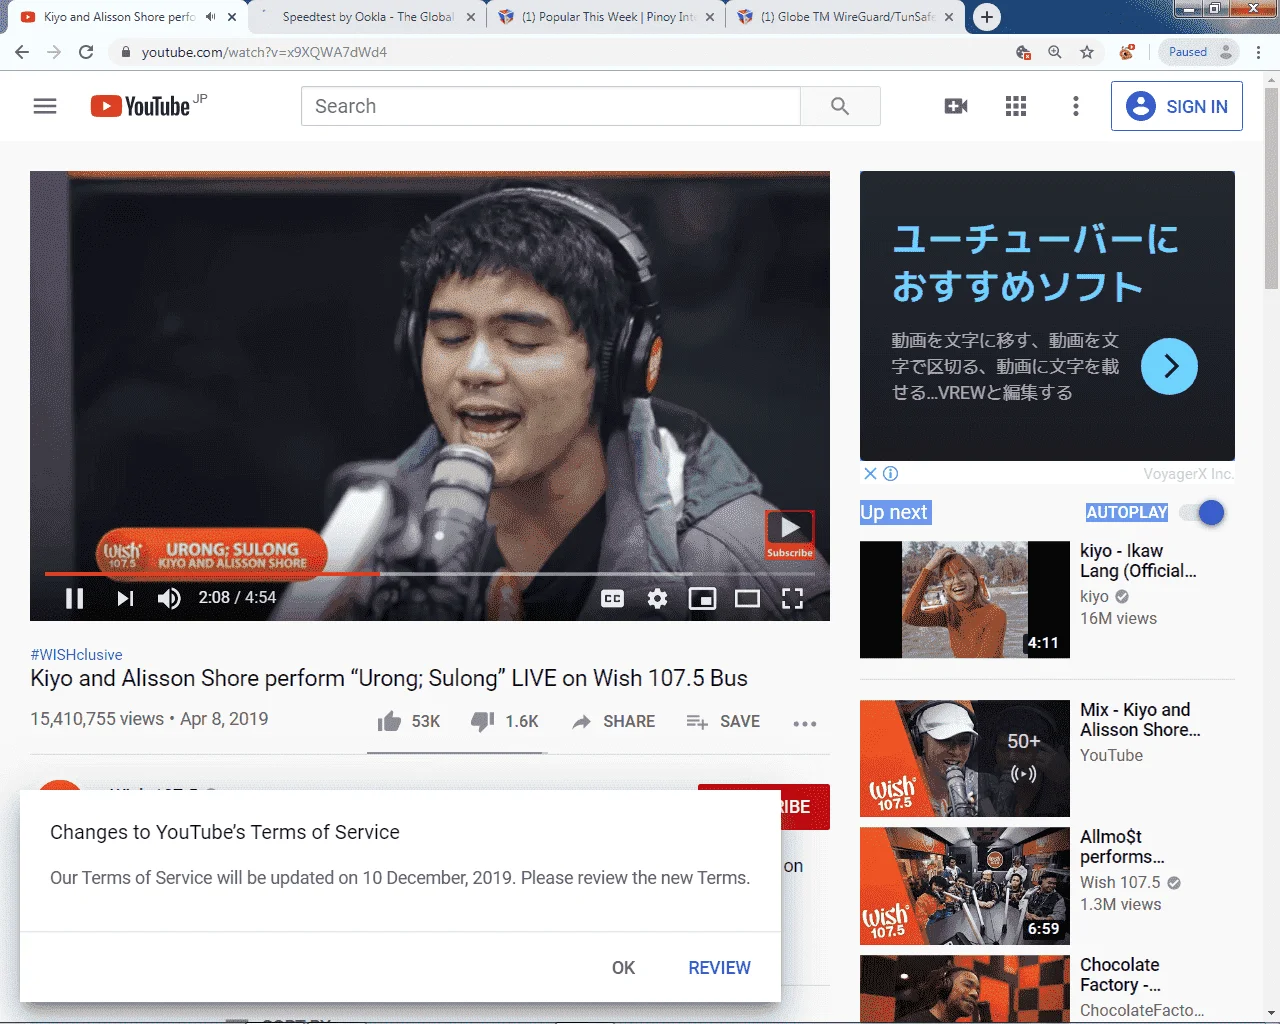Open the YouTube apps grid

tap(1016, 106)
